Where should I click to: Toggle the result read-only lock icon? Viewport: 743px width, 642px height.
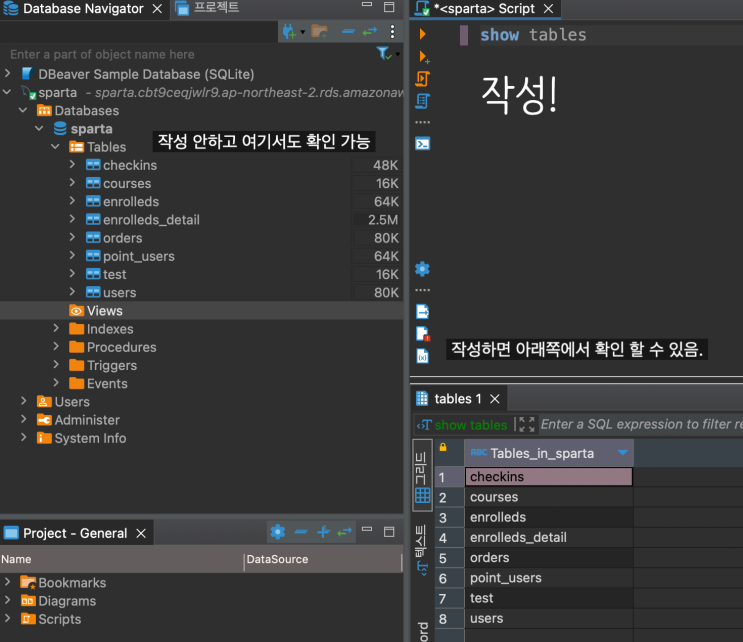point(443,447)
